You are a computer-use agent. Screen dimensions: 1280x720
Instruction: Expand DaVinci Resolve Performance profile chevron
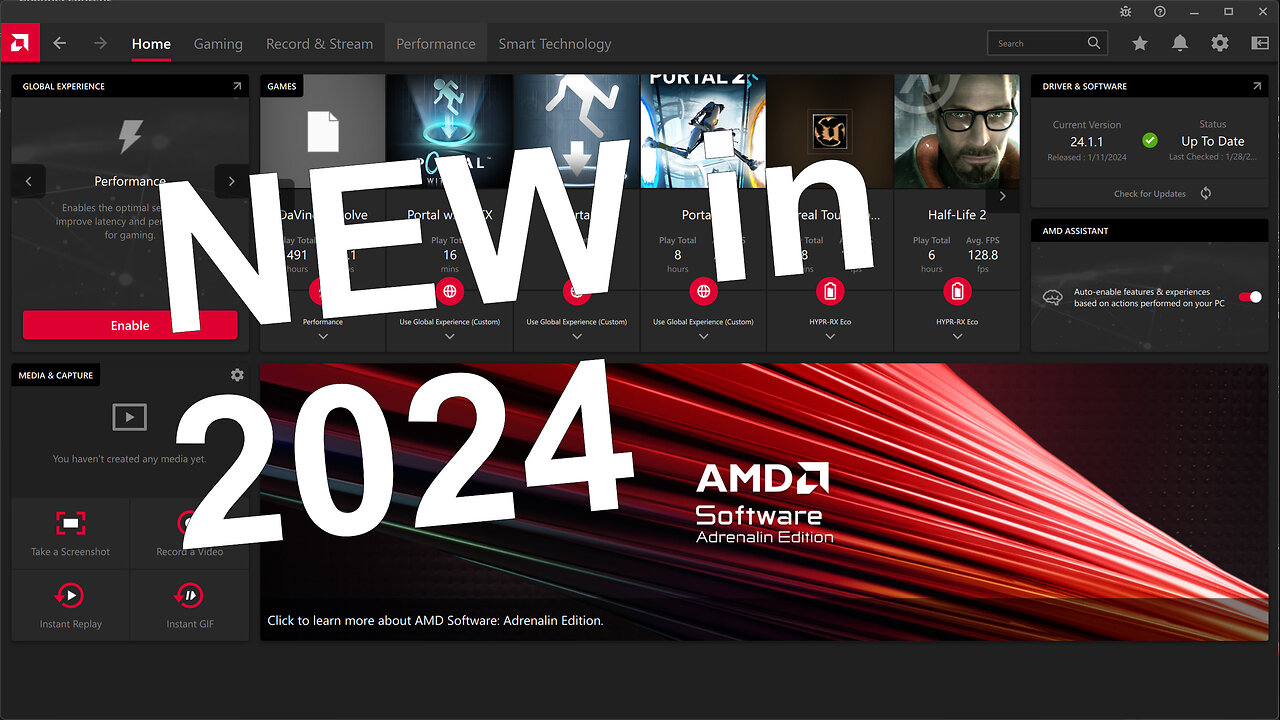323,336
